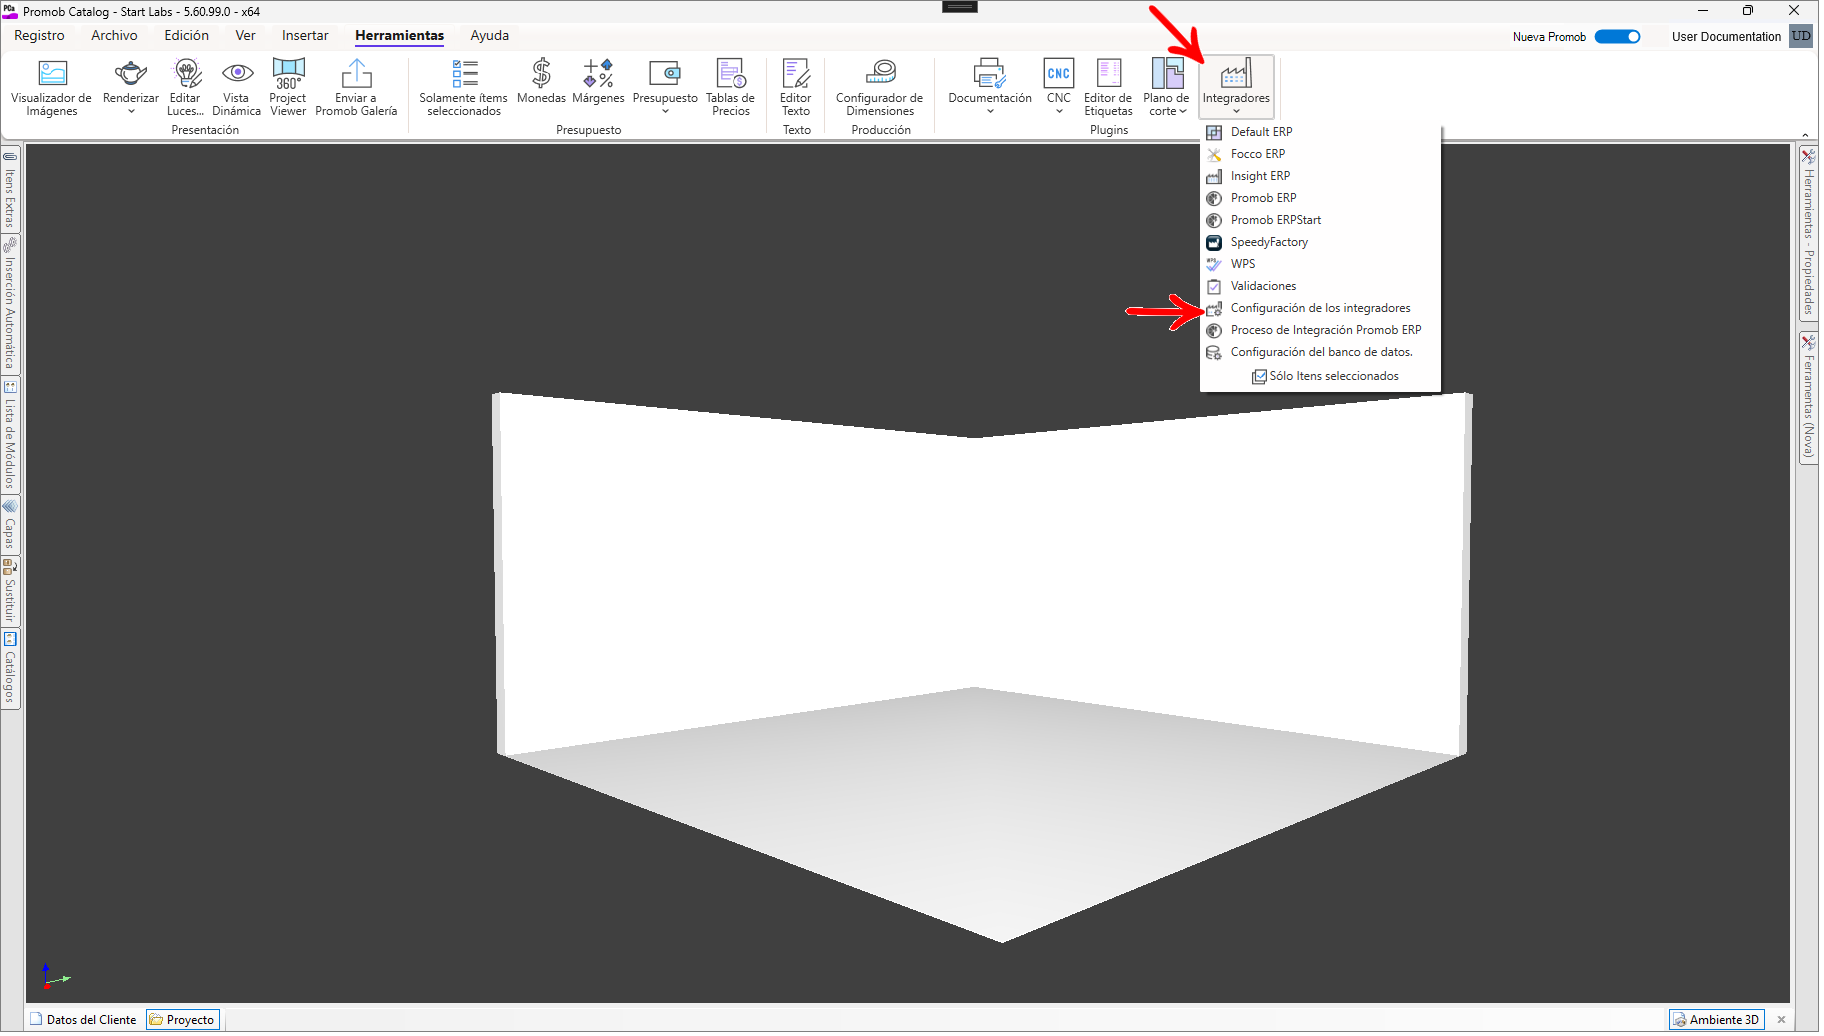Open Datos del Cliente tab
The image size is (1824, 1036).
(83, 1020)
